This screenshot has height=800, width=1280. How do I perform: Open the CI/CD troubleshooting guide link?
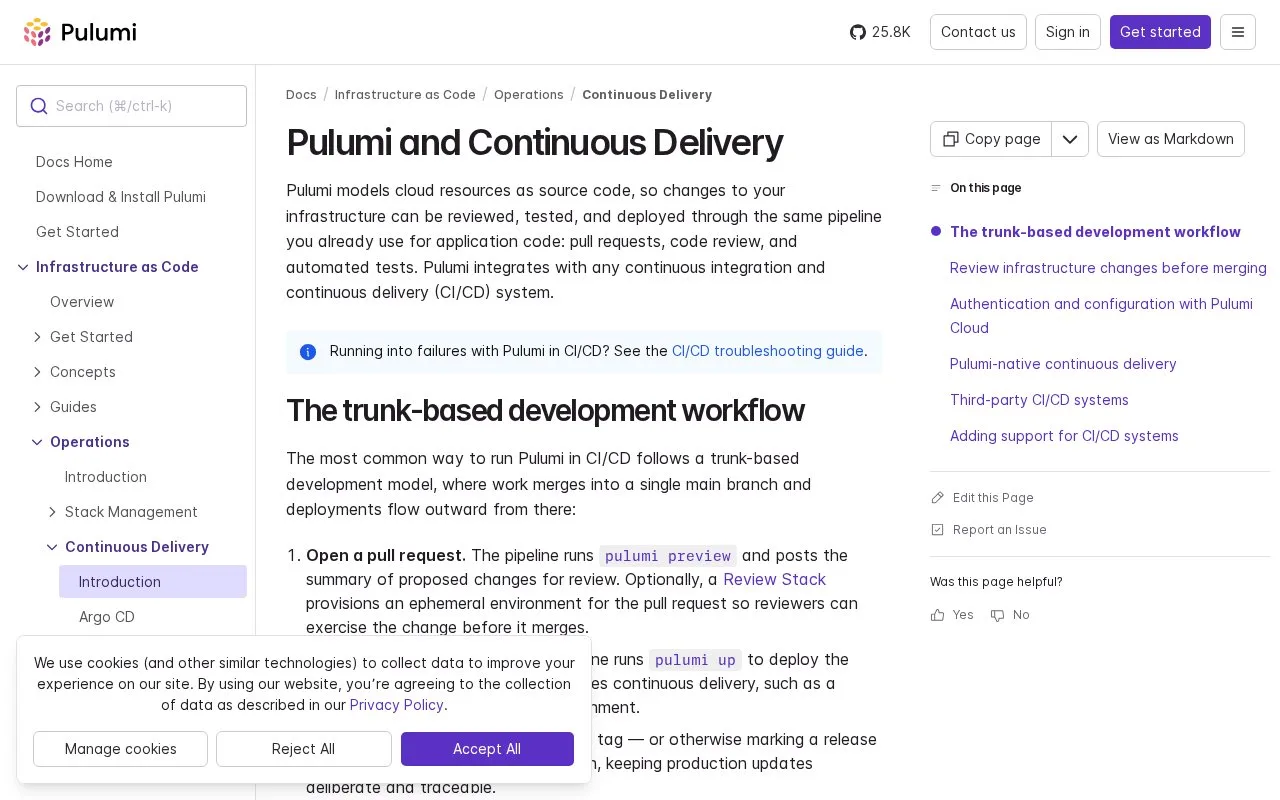768,351
